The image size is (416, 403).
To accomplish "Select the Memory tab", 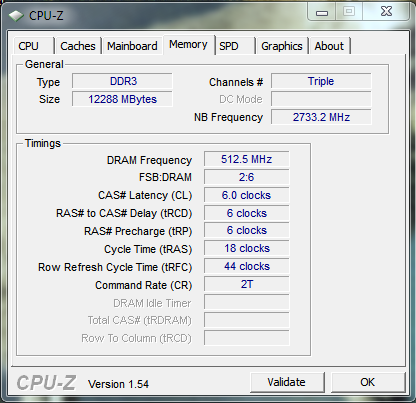I will tap(188, 45).
